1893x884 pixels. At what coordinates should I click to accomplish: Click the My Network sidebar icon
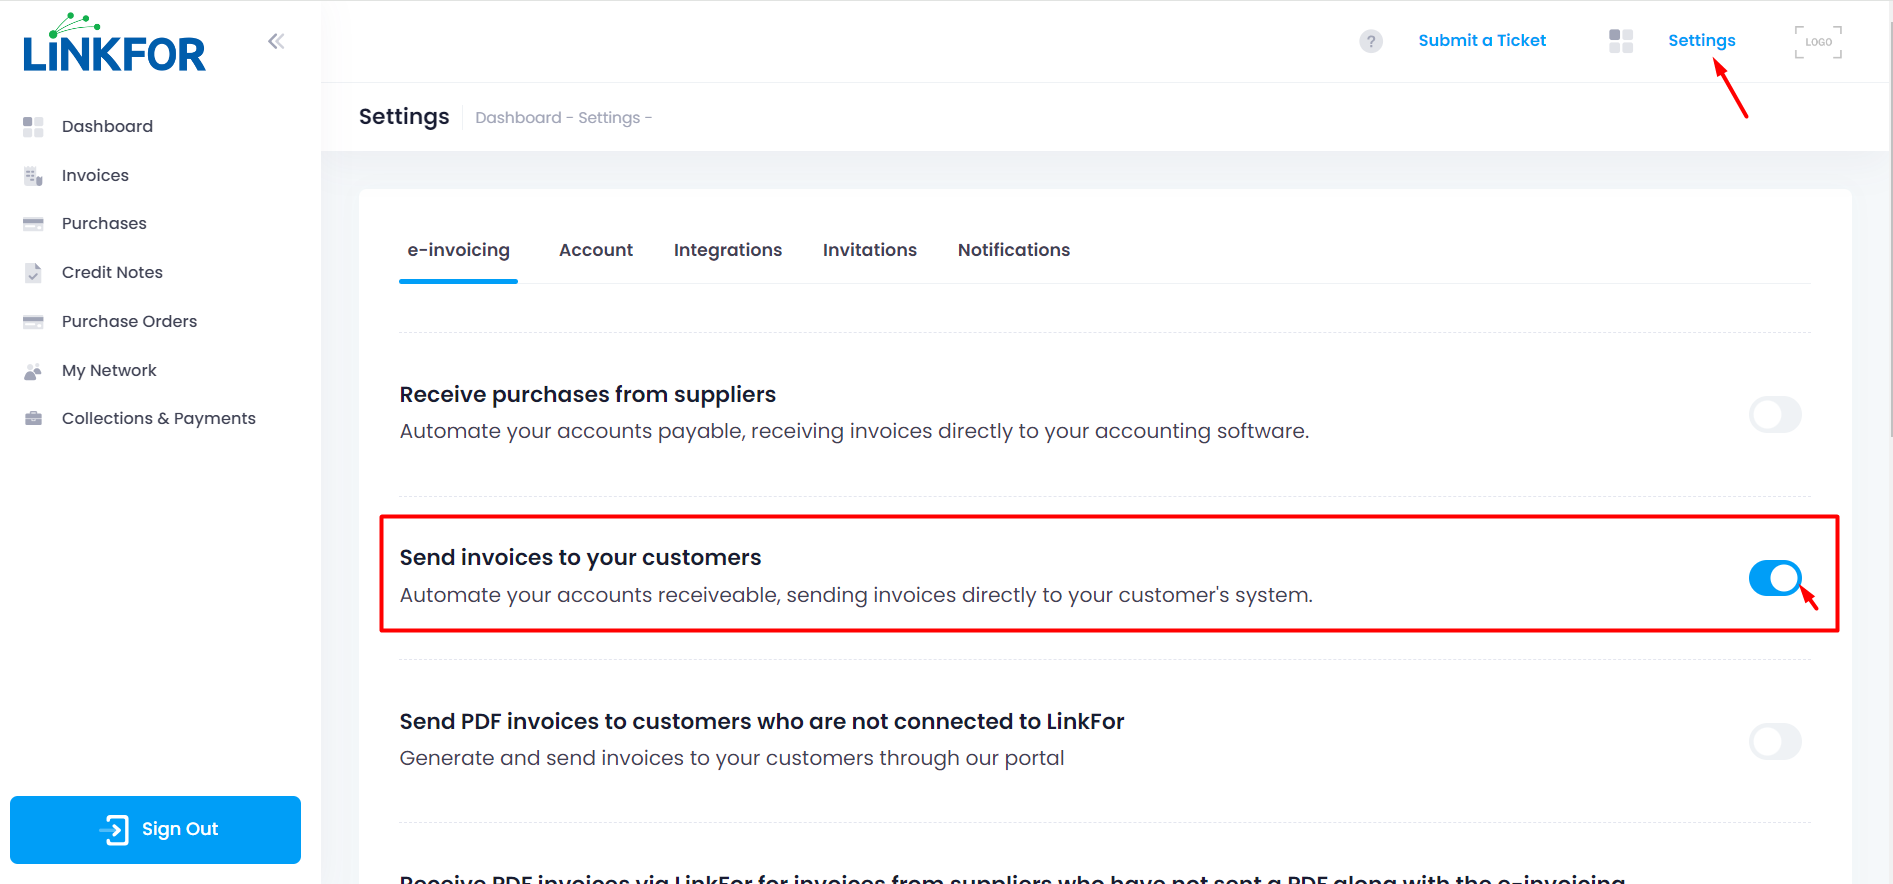[x=33, y=371]
